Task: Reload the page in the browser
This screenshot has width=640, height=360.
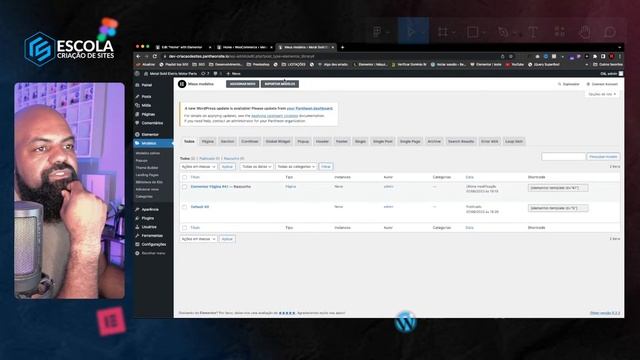Action: [x=155, y=56]
